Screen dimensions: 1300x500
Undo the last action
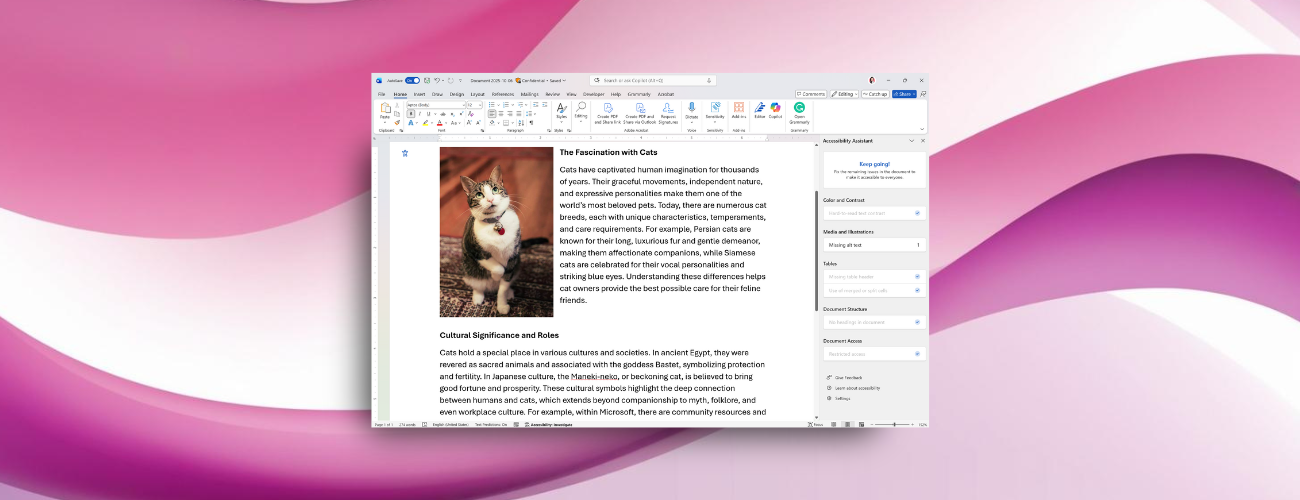(437, 80)
